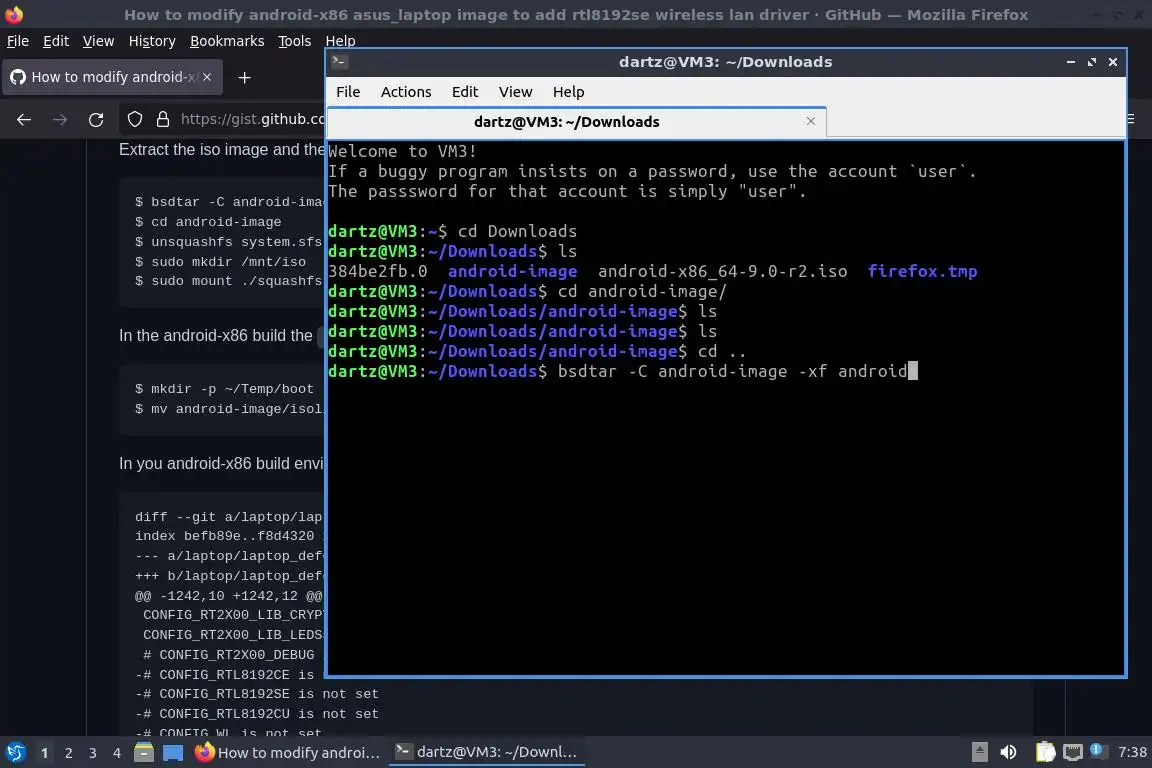Activate terminal window from the taskbar entry
The image size is (1152, 768).
click(486, 752)
